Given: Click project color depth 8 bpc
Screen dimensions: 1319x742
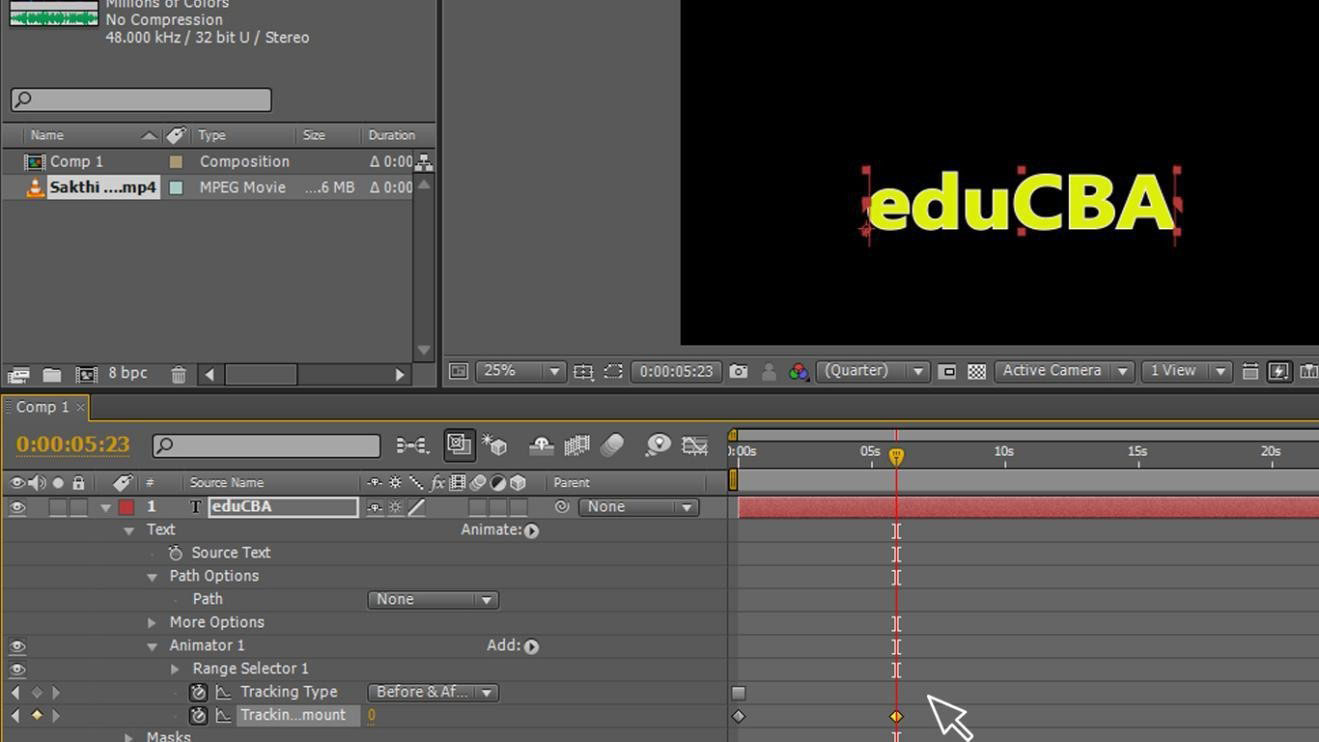Looking at the screenshot, I should [127, 373].
